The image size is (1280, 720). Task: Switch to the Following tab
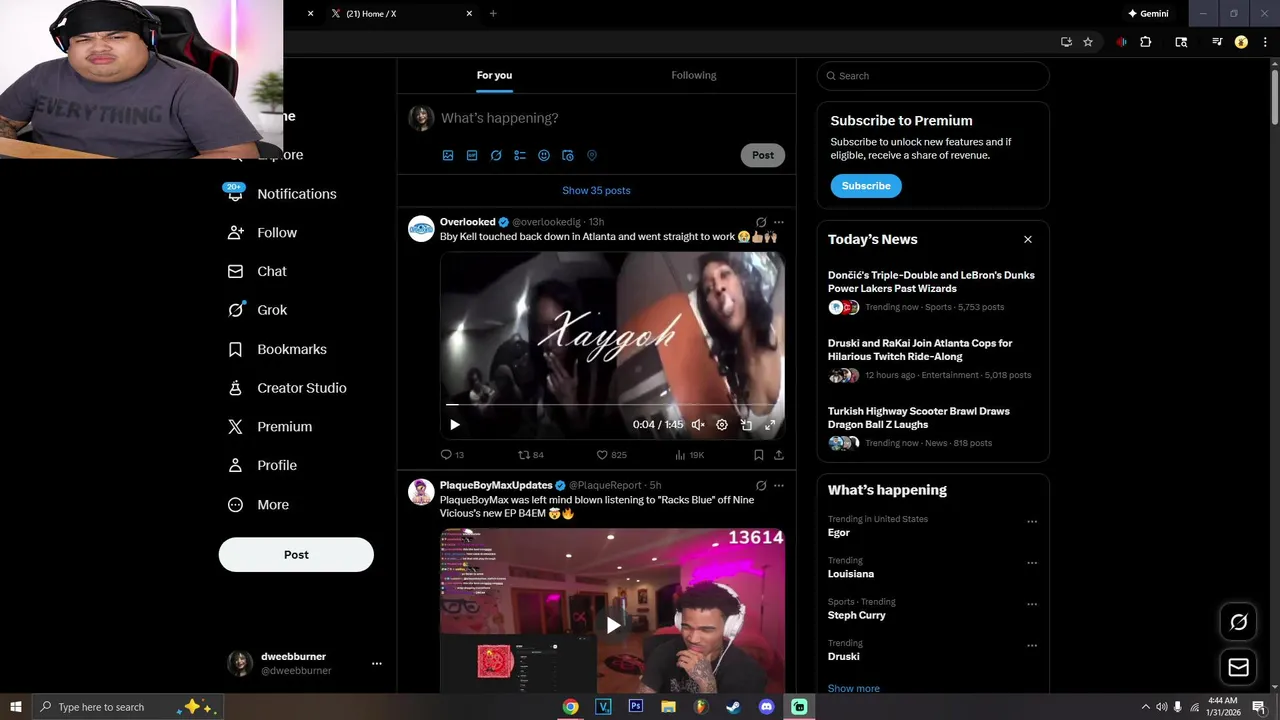click(694, 75)
